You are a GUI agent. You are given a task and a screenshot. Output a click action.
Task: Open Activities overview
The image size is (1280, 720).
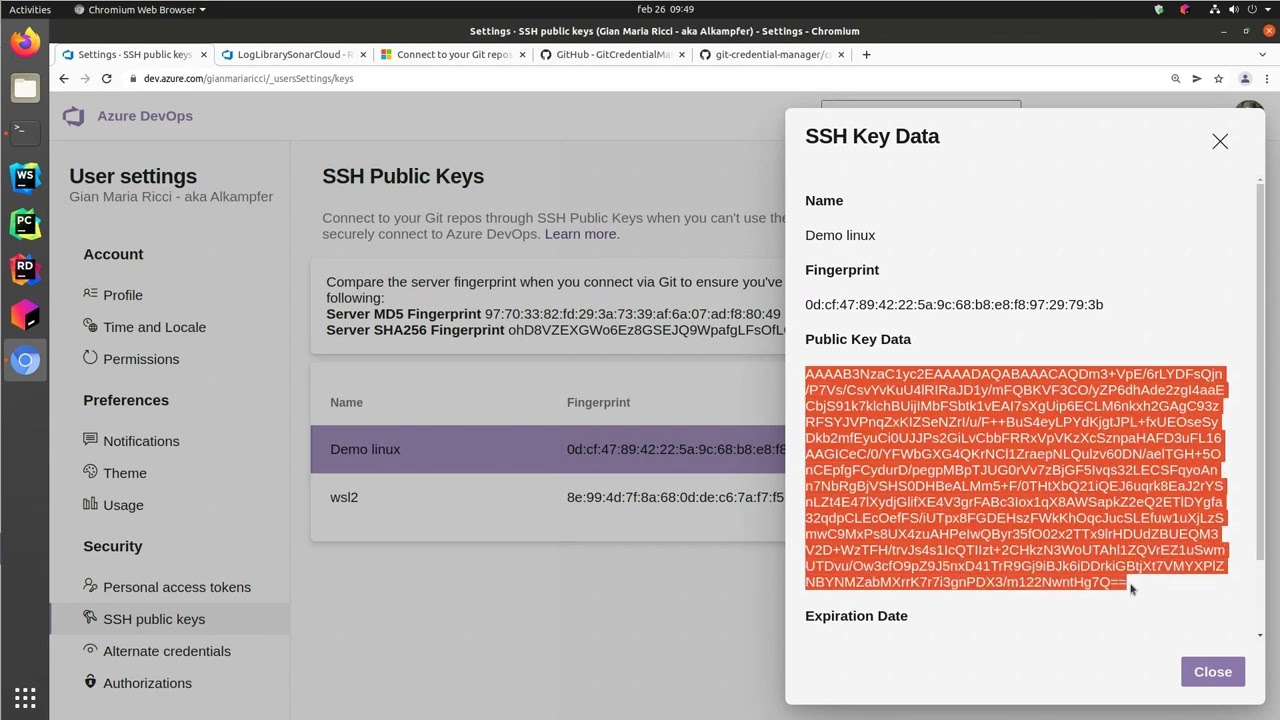[30, 9]
